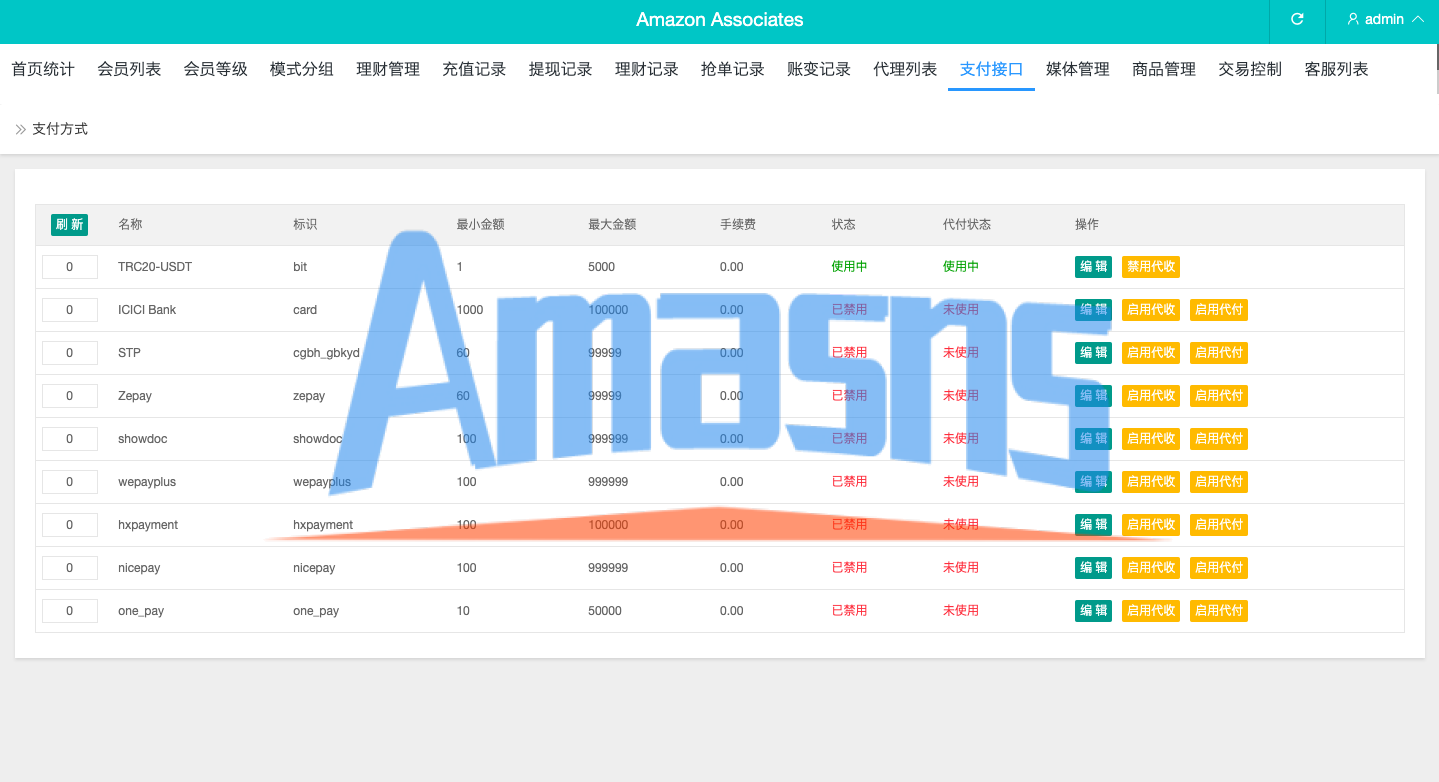Click sort input for hxpayment row

[70, 525]
